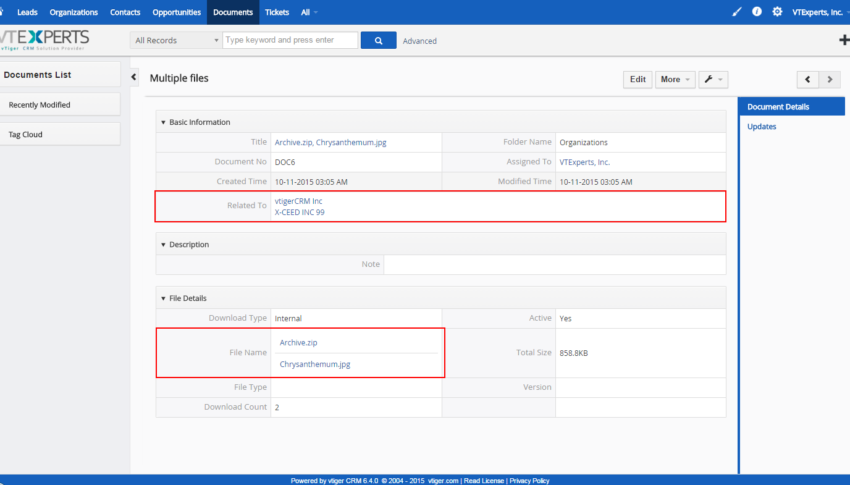This screenshot has width=850, height=485.
Task: Open Tag Cloud sidebar widget
Action: tap(60, 134)
